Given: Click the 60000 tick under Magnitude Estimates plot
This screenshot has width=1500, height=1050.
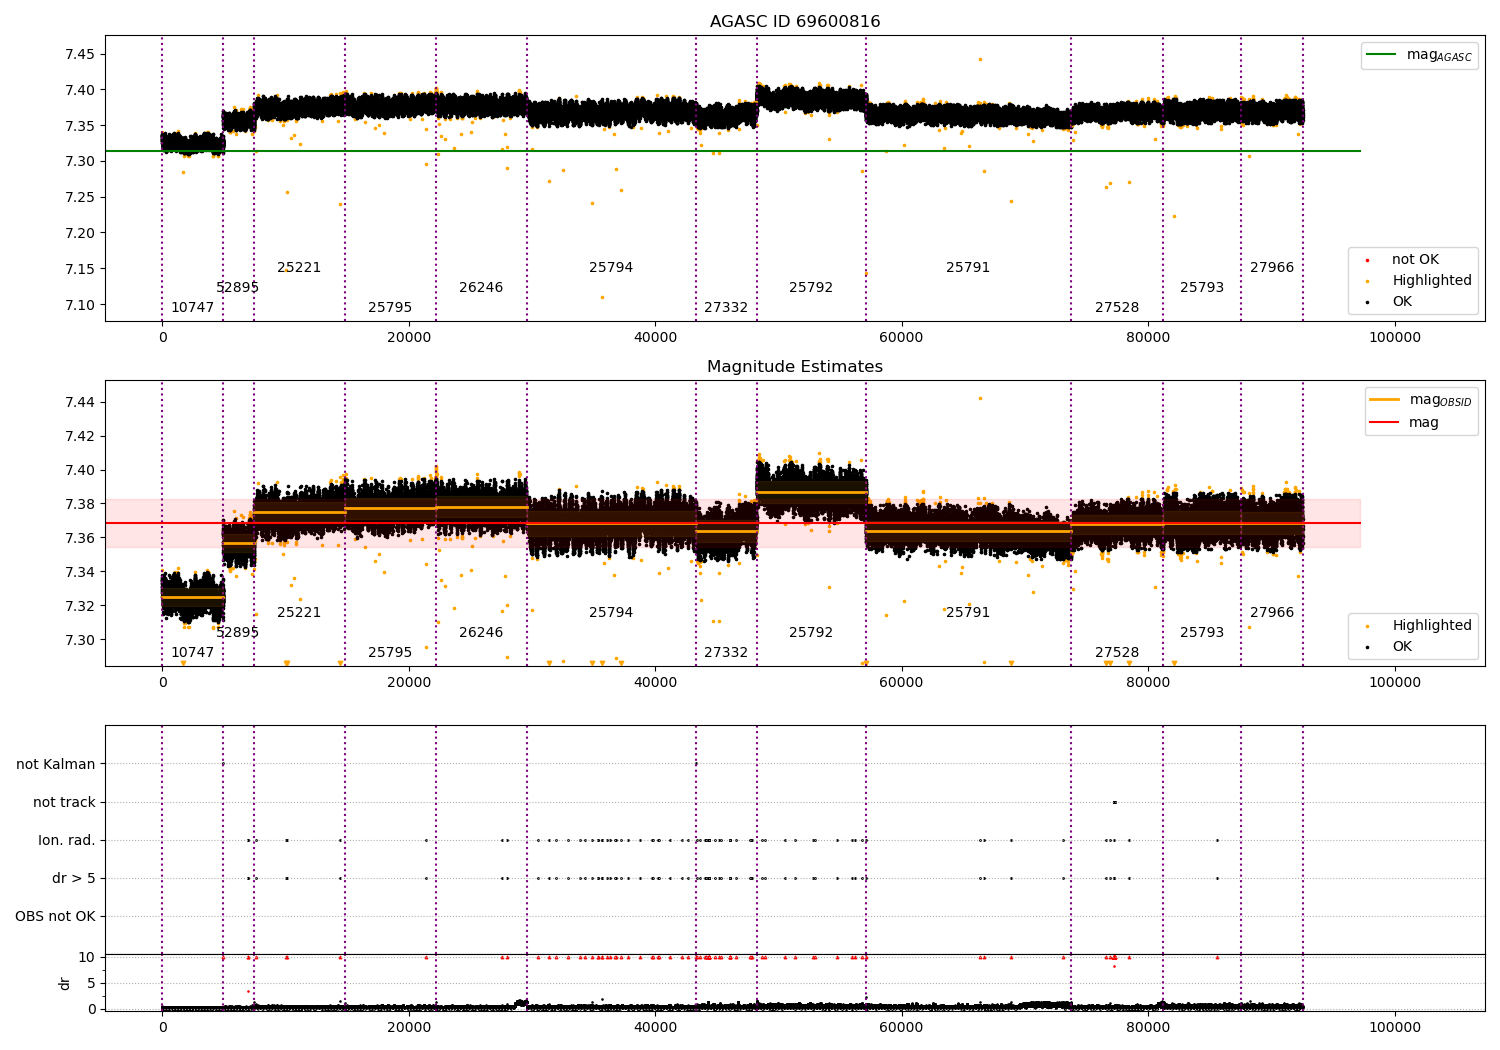Looking at the screenshot, I should [901, 683].
